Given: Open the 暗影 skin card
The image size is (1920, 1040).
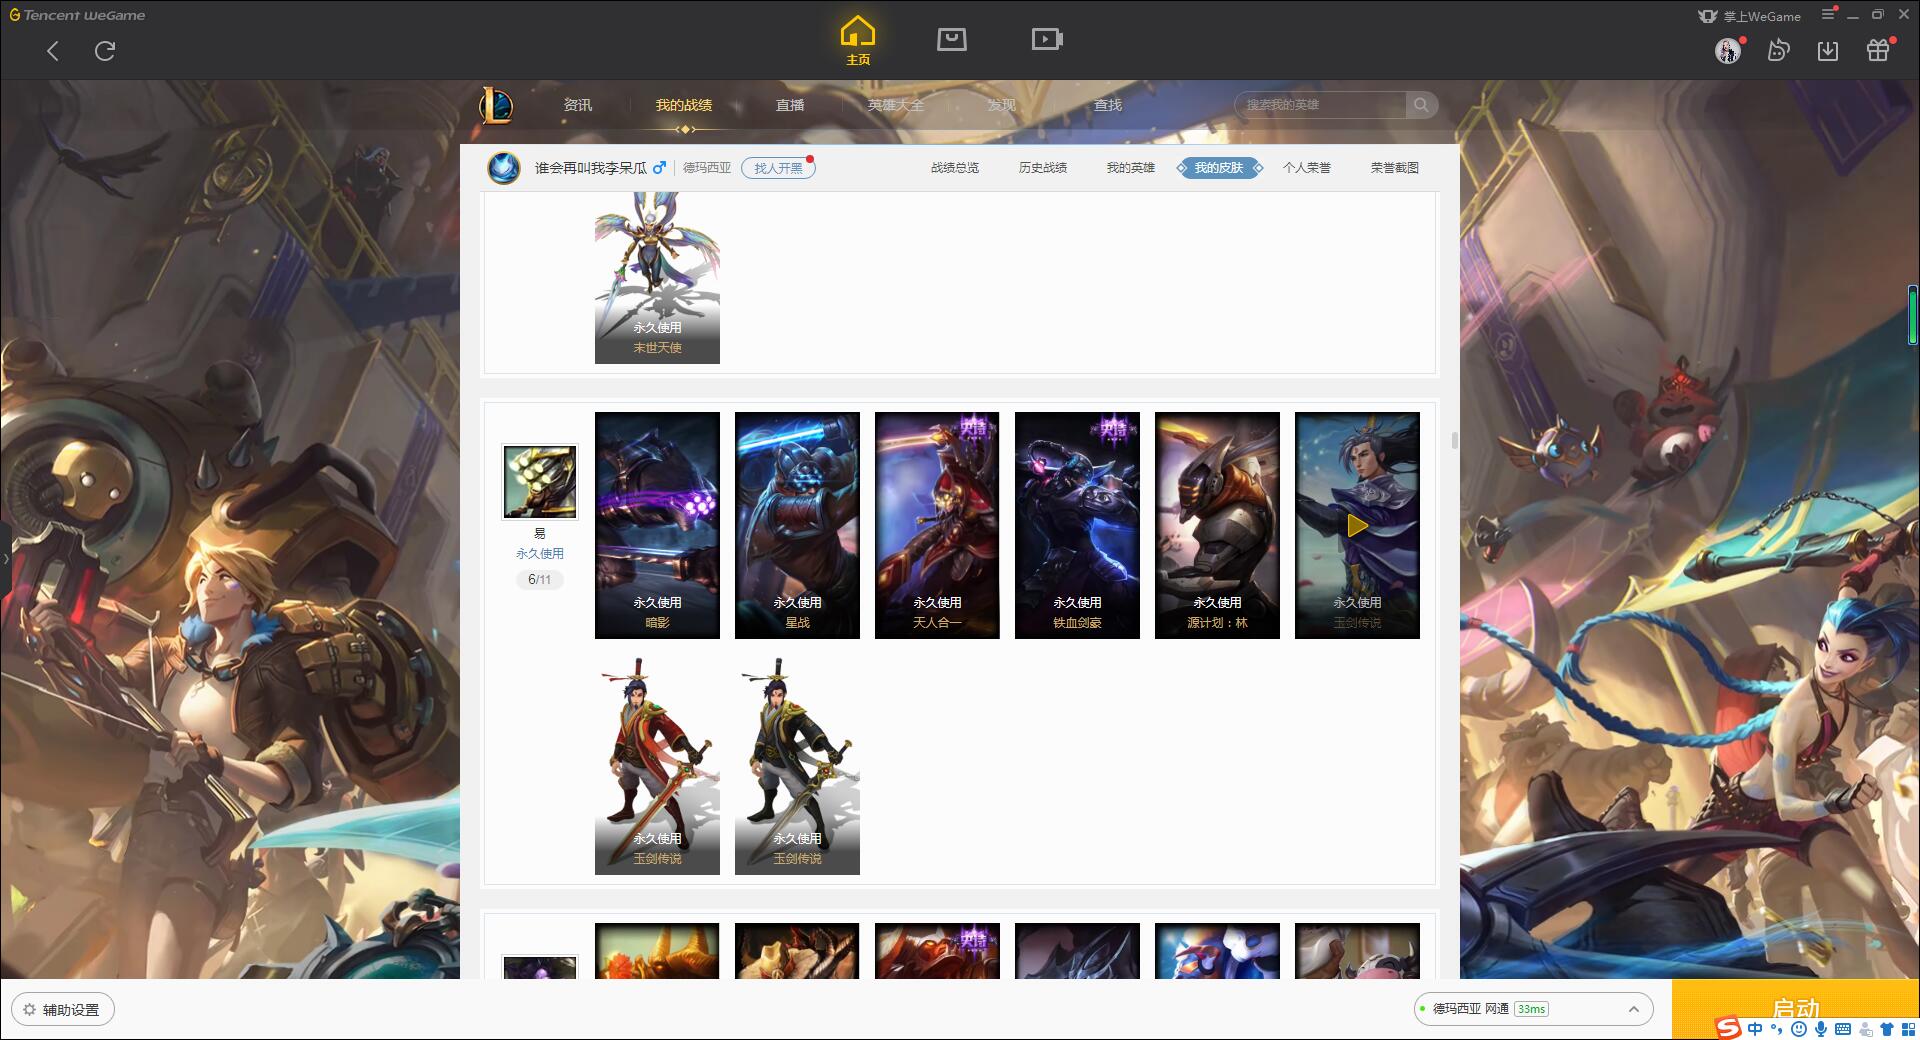Looking at the screenshot, I should (657, 525).
